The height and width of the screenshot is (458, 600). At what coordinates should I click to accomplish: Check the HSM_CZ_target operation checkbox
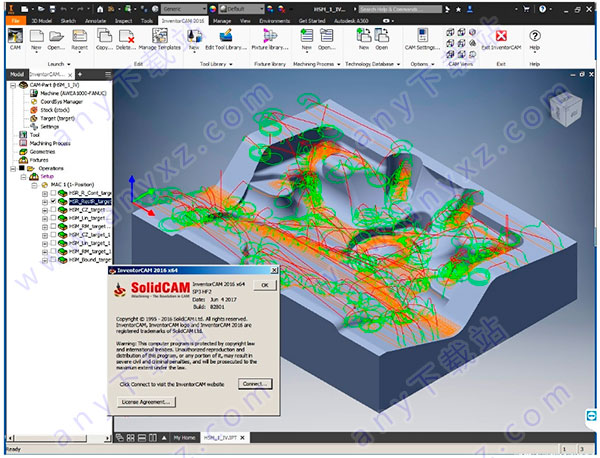pyautogui.click(x=54, y=210)
